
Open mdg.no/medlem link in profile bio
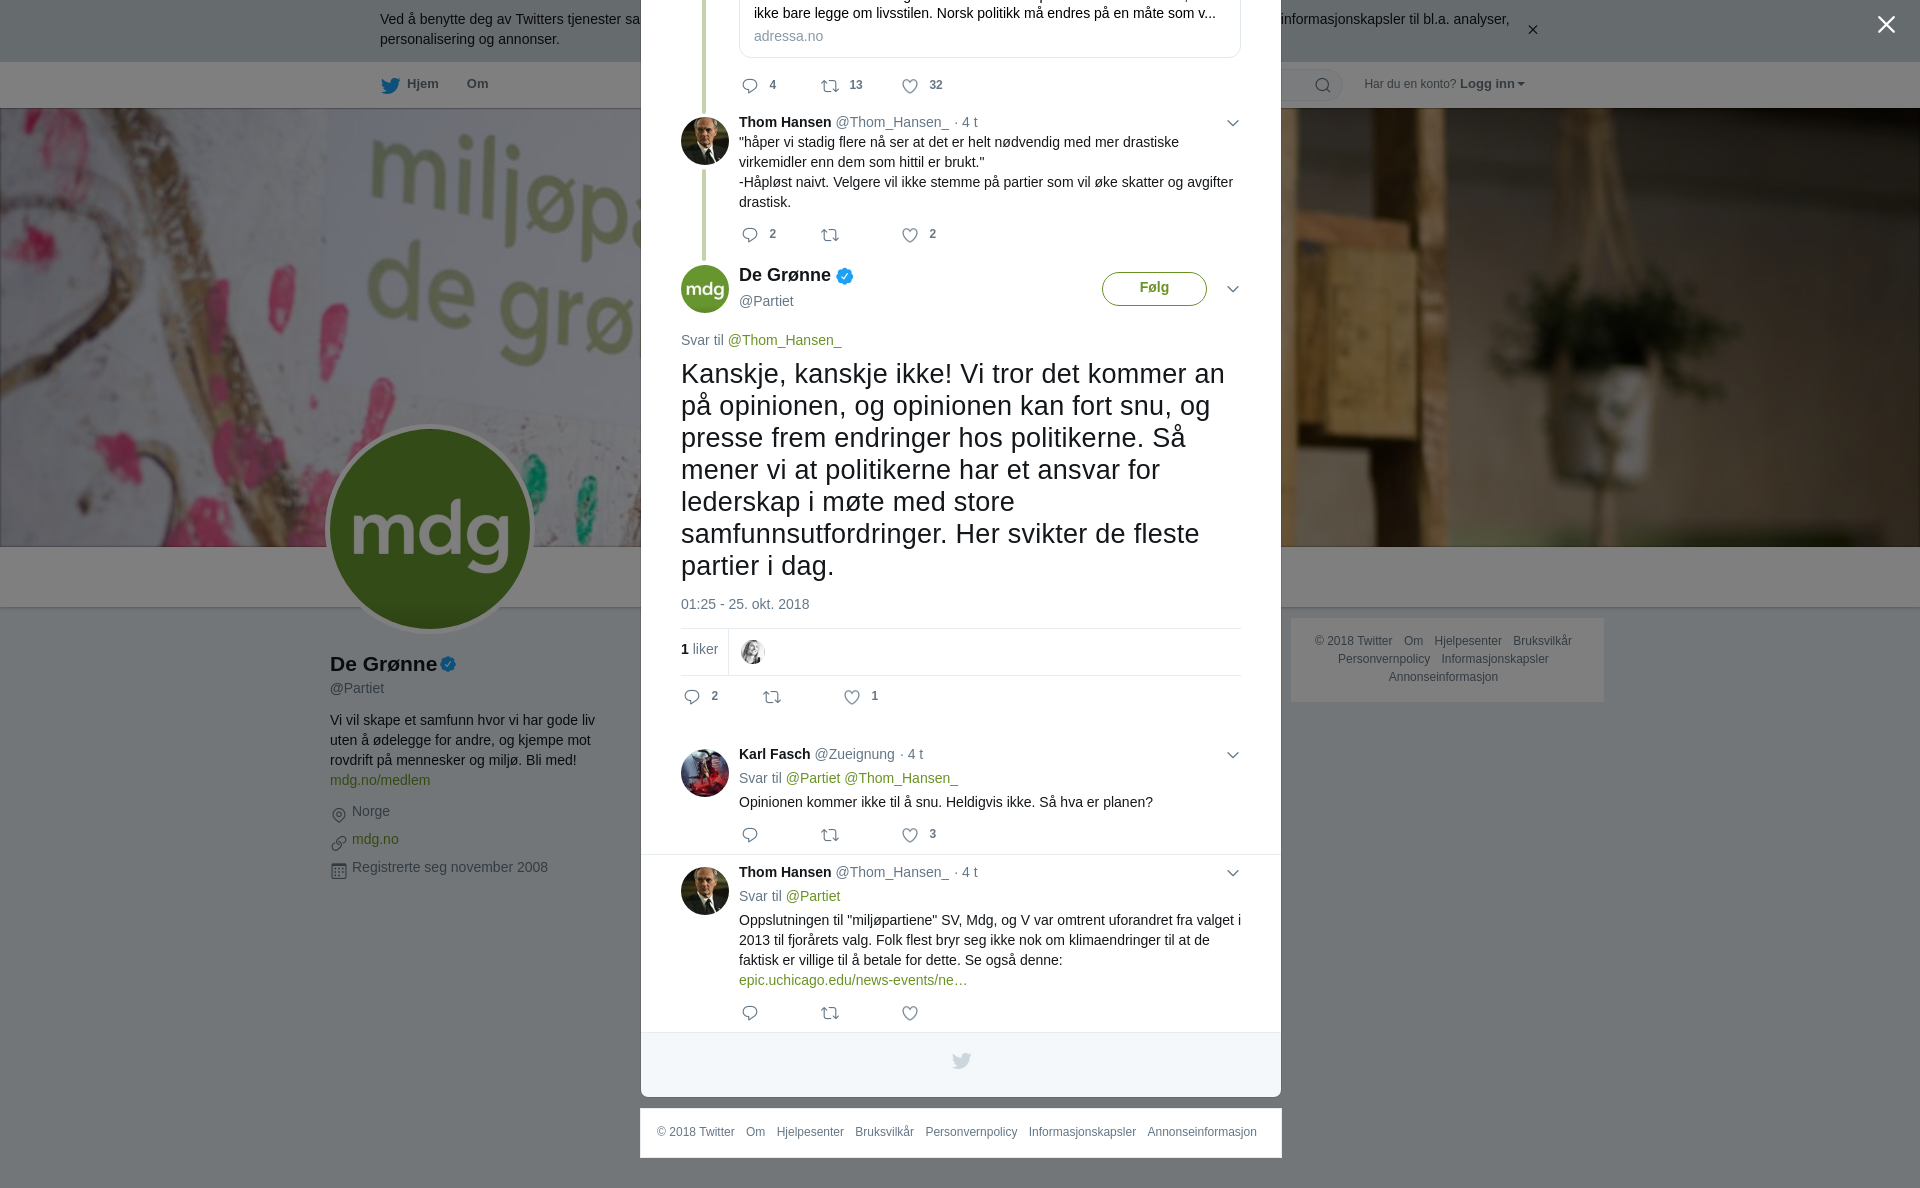(x=380, y=780)
